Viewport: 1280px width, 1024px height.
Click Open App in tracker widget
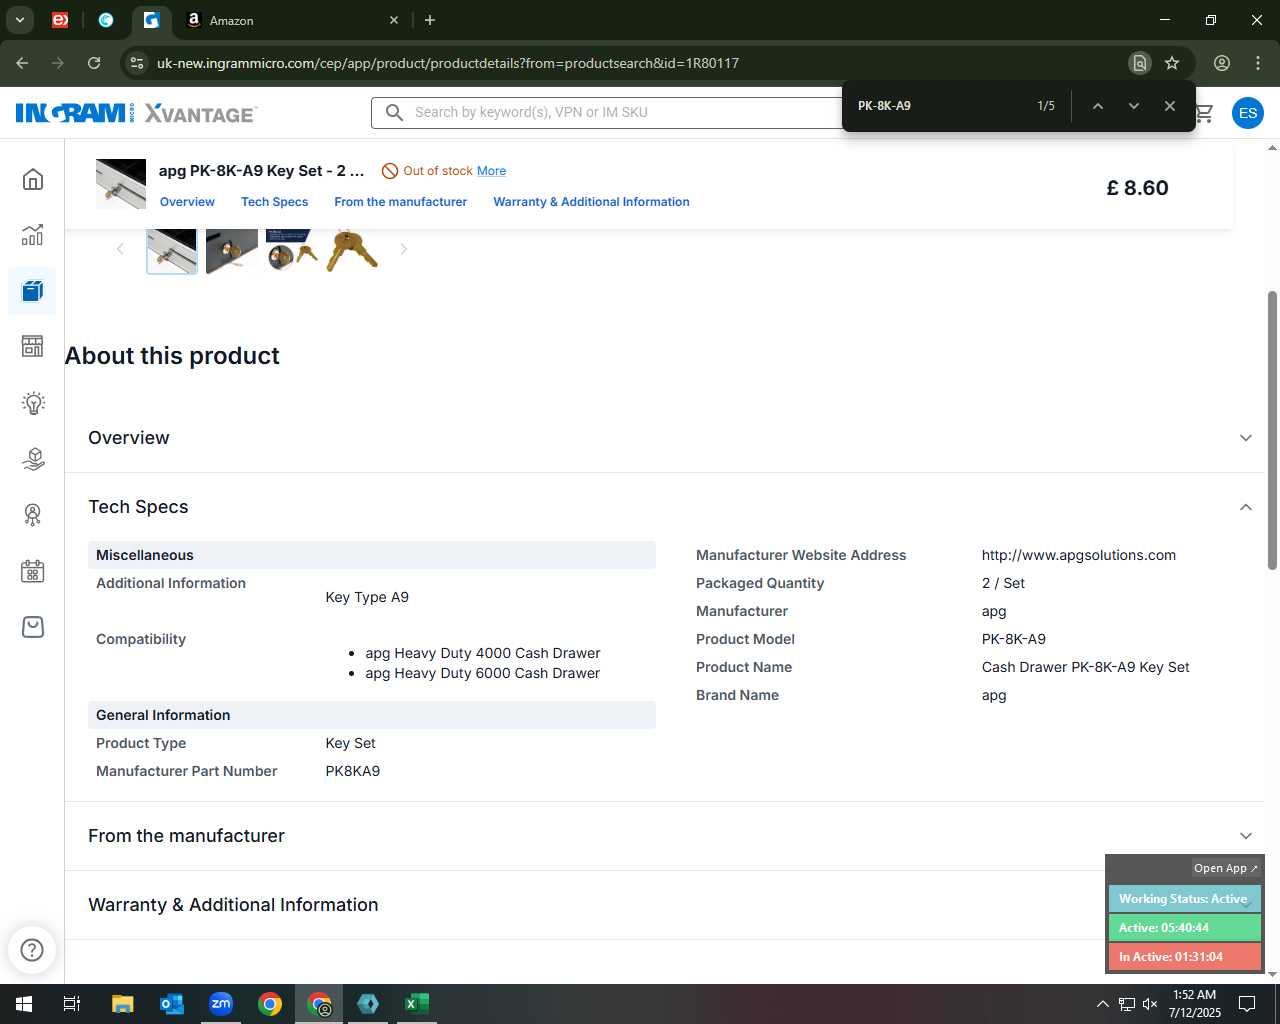click(x=1226, y=868)
